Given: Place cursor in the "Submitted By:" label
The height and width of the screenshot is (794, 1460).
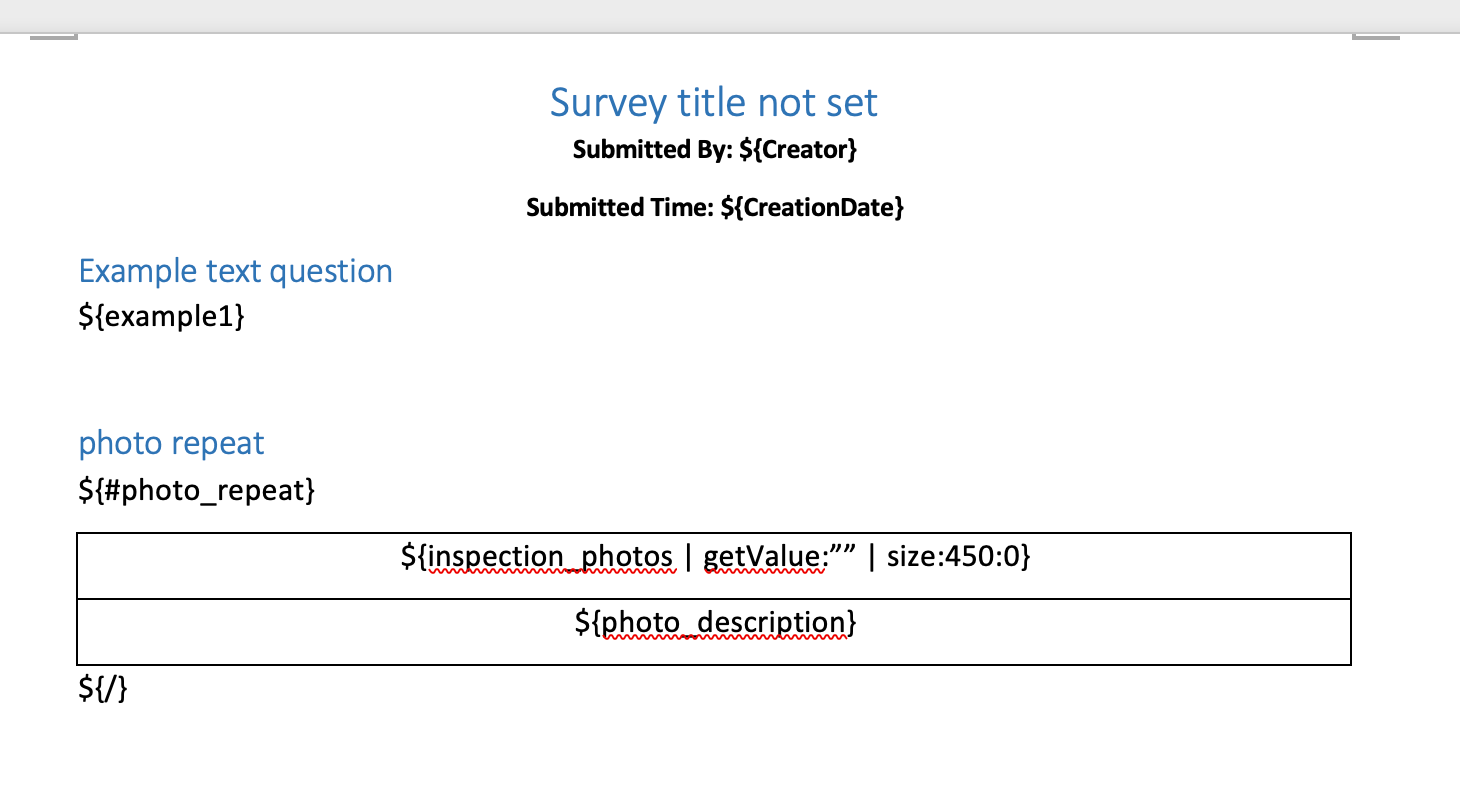Looking at the screenshot, I should click(653, 150).
